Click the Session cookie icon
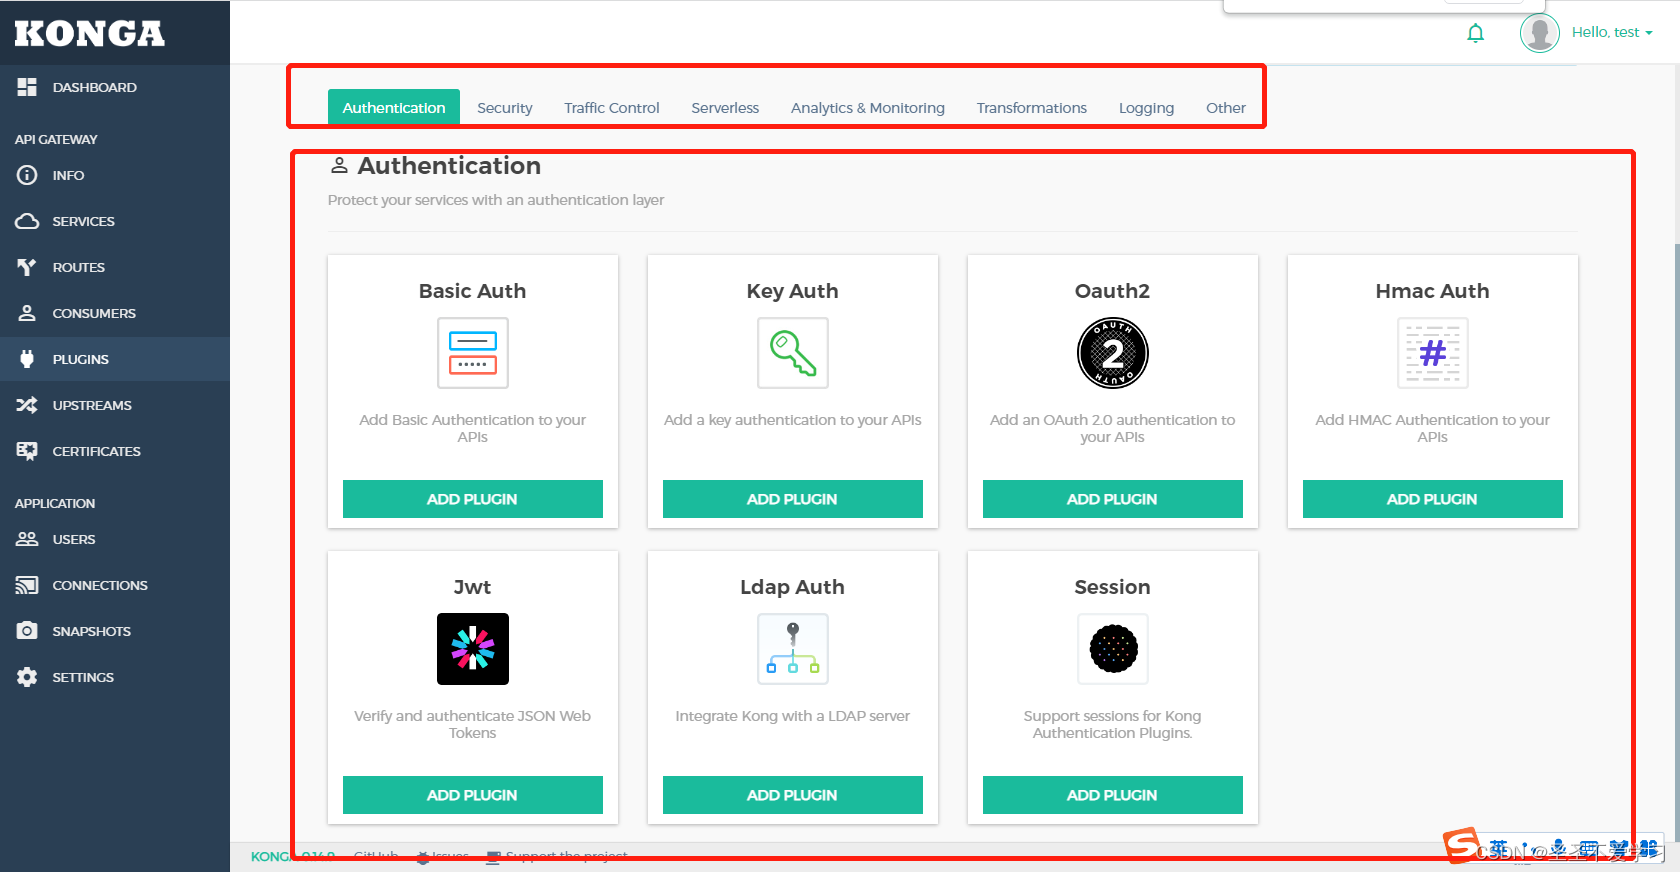 click(x=1113, y=649)
